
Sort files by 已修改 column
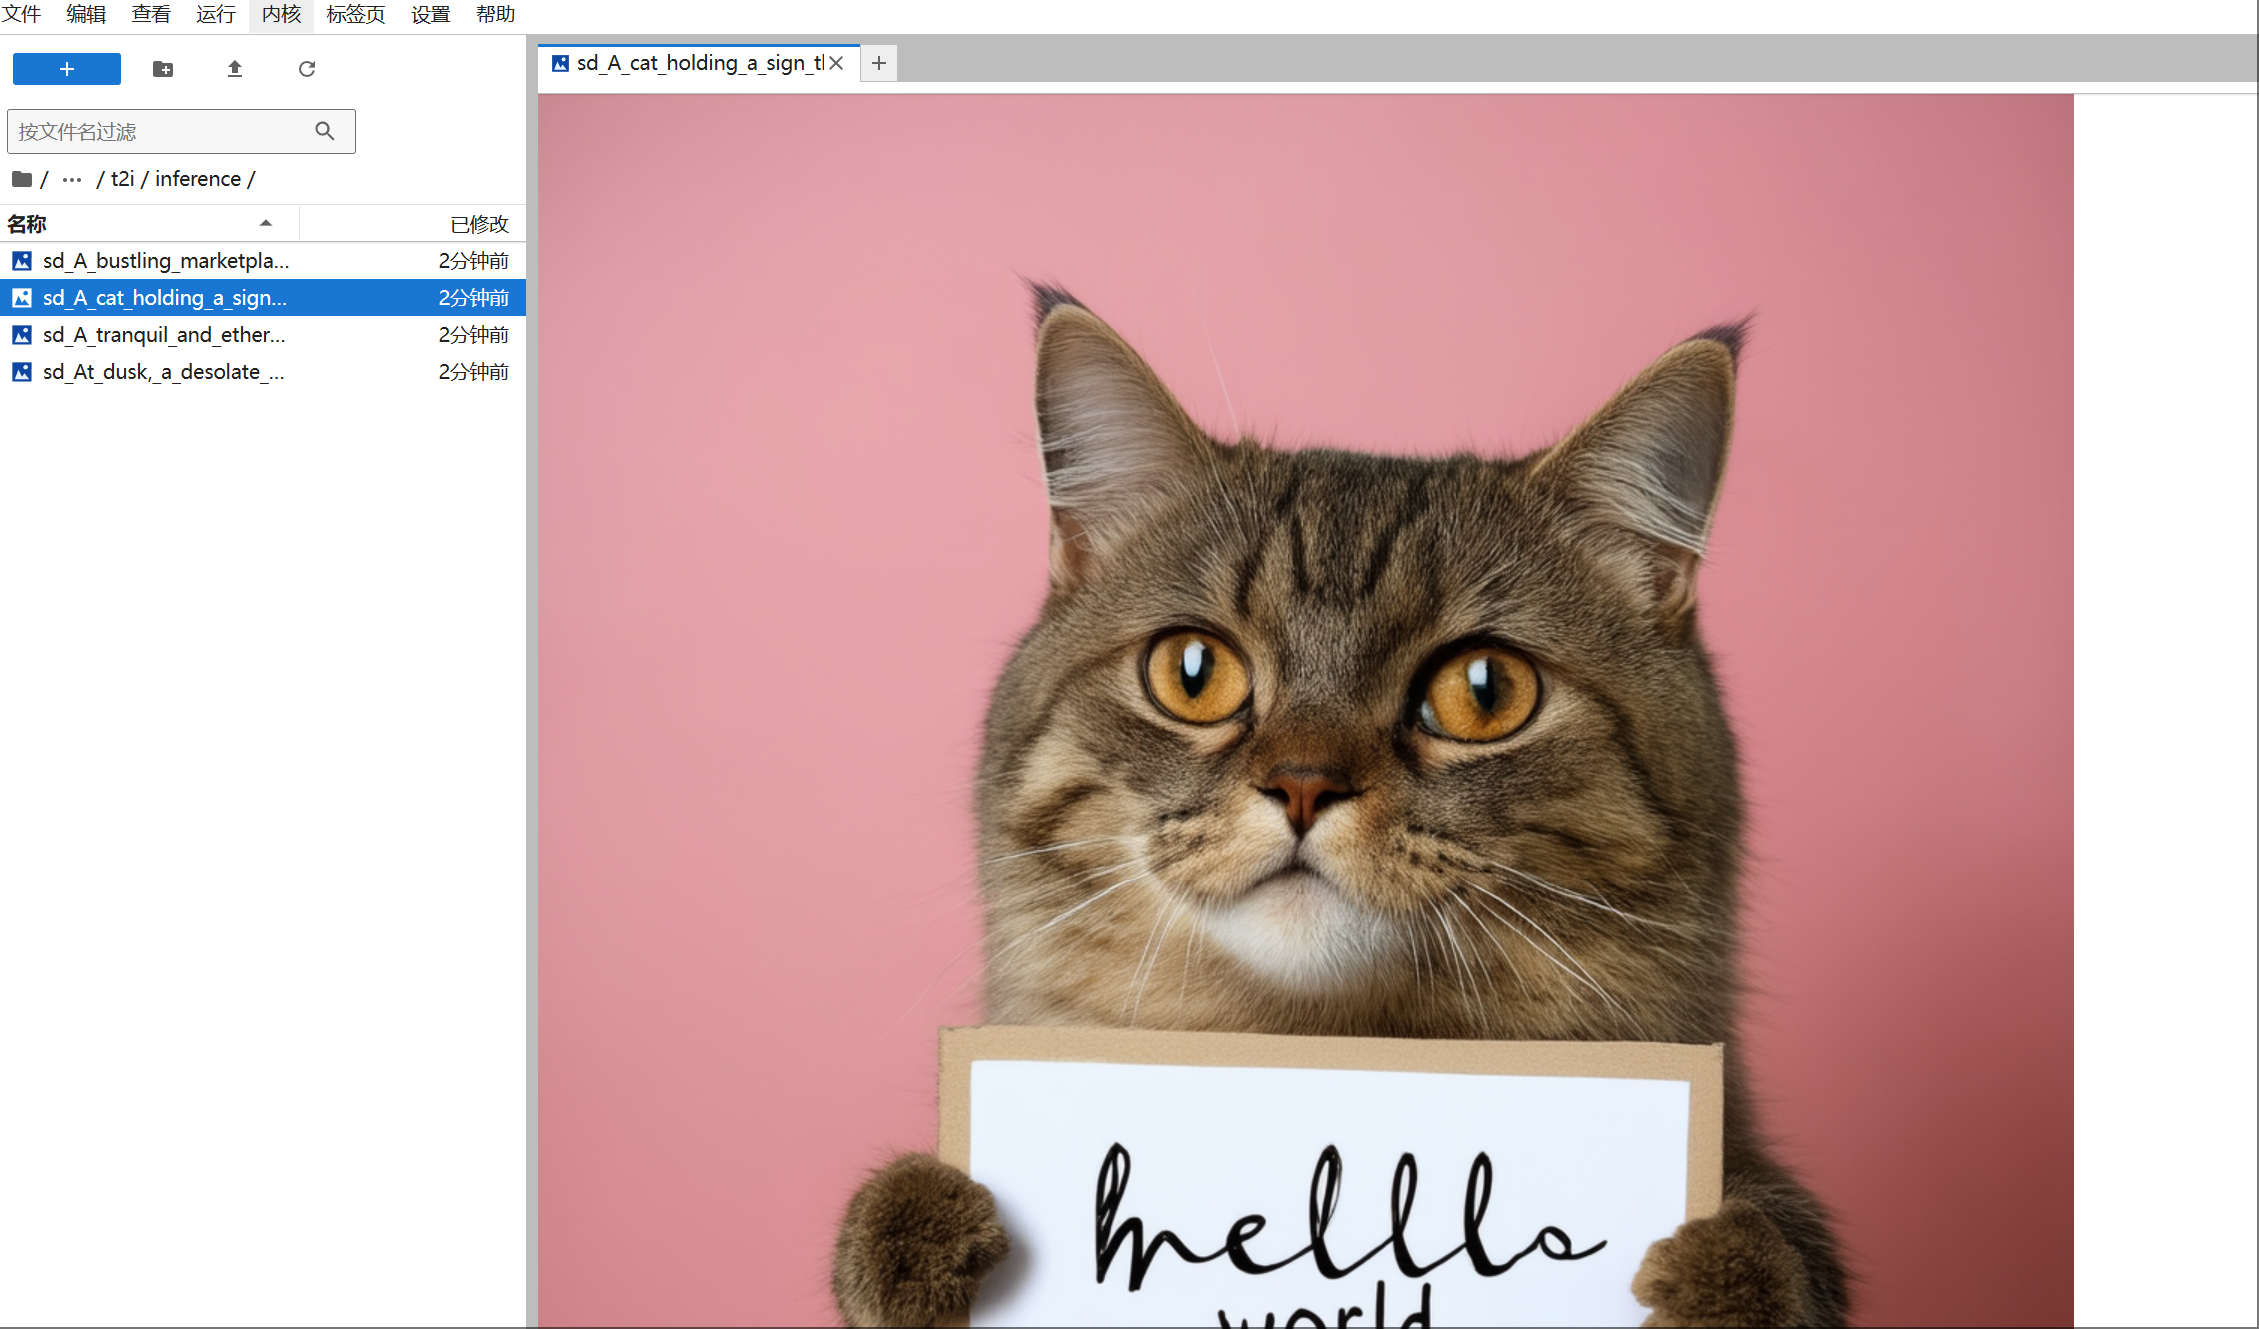478,224
